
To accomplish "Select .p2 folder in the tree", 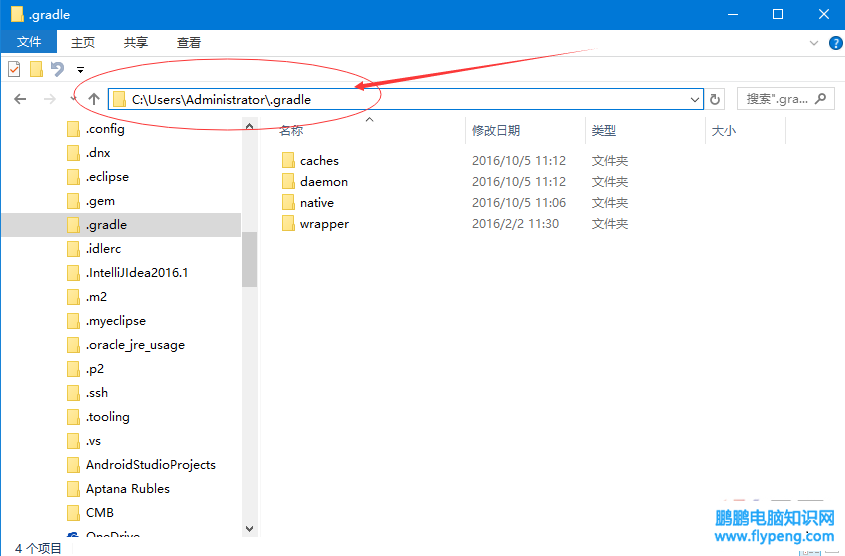I will point(95,369).
